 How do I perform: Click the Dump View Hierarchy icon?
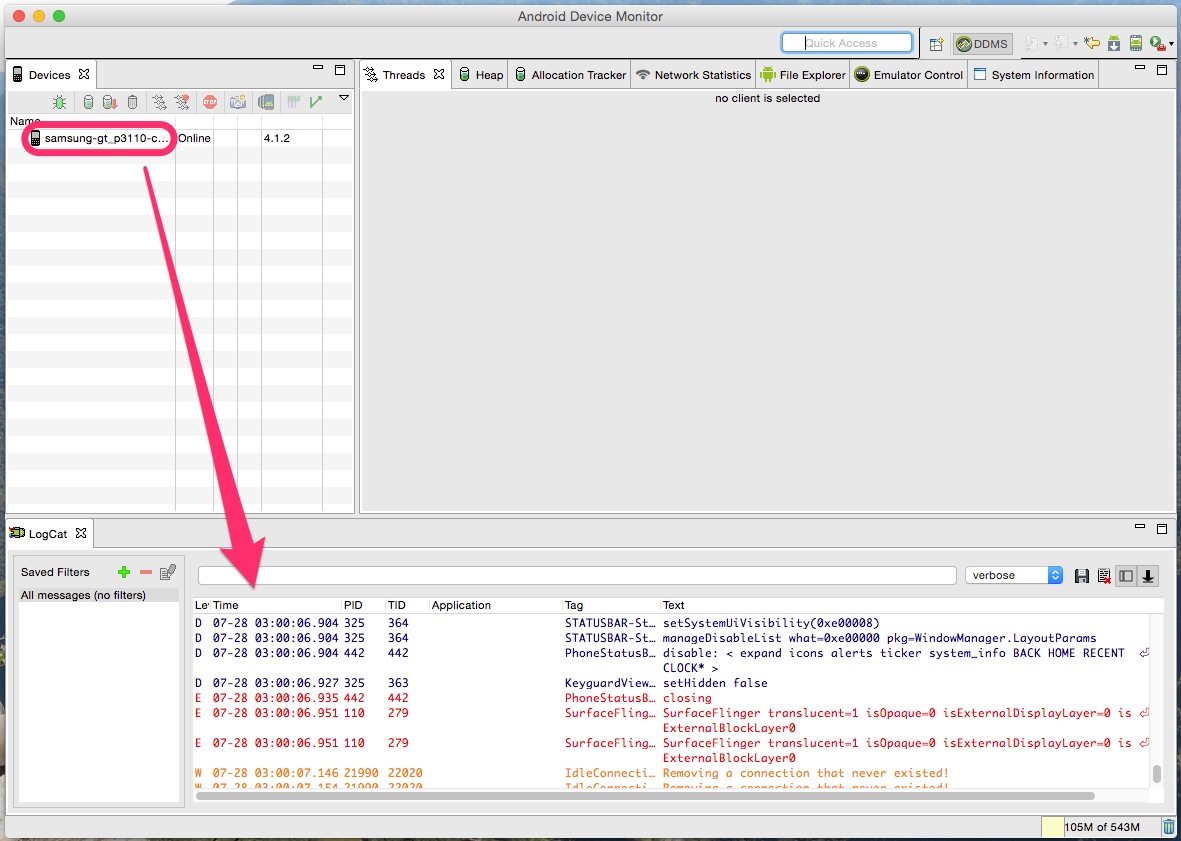pyautogui.click(x=265, y=102)
